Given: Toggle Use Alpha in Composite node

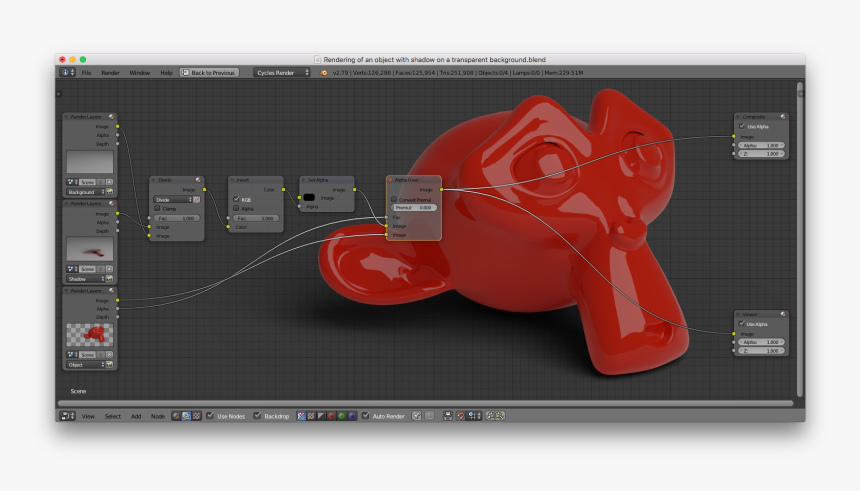Looking at the screenshot, I should 742,126.
